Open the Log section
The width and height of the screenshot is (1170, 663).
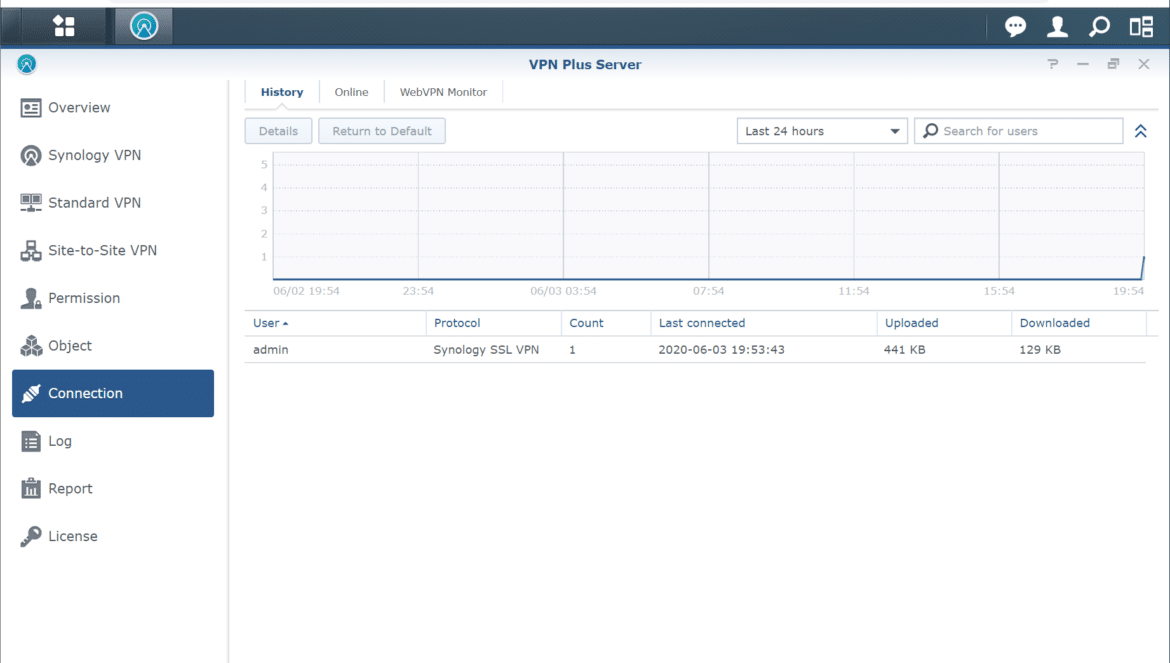point(113,441)
